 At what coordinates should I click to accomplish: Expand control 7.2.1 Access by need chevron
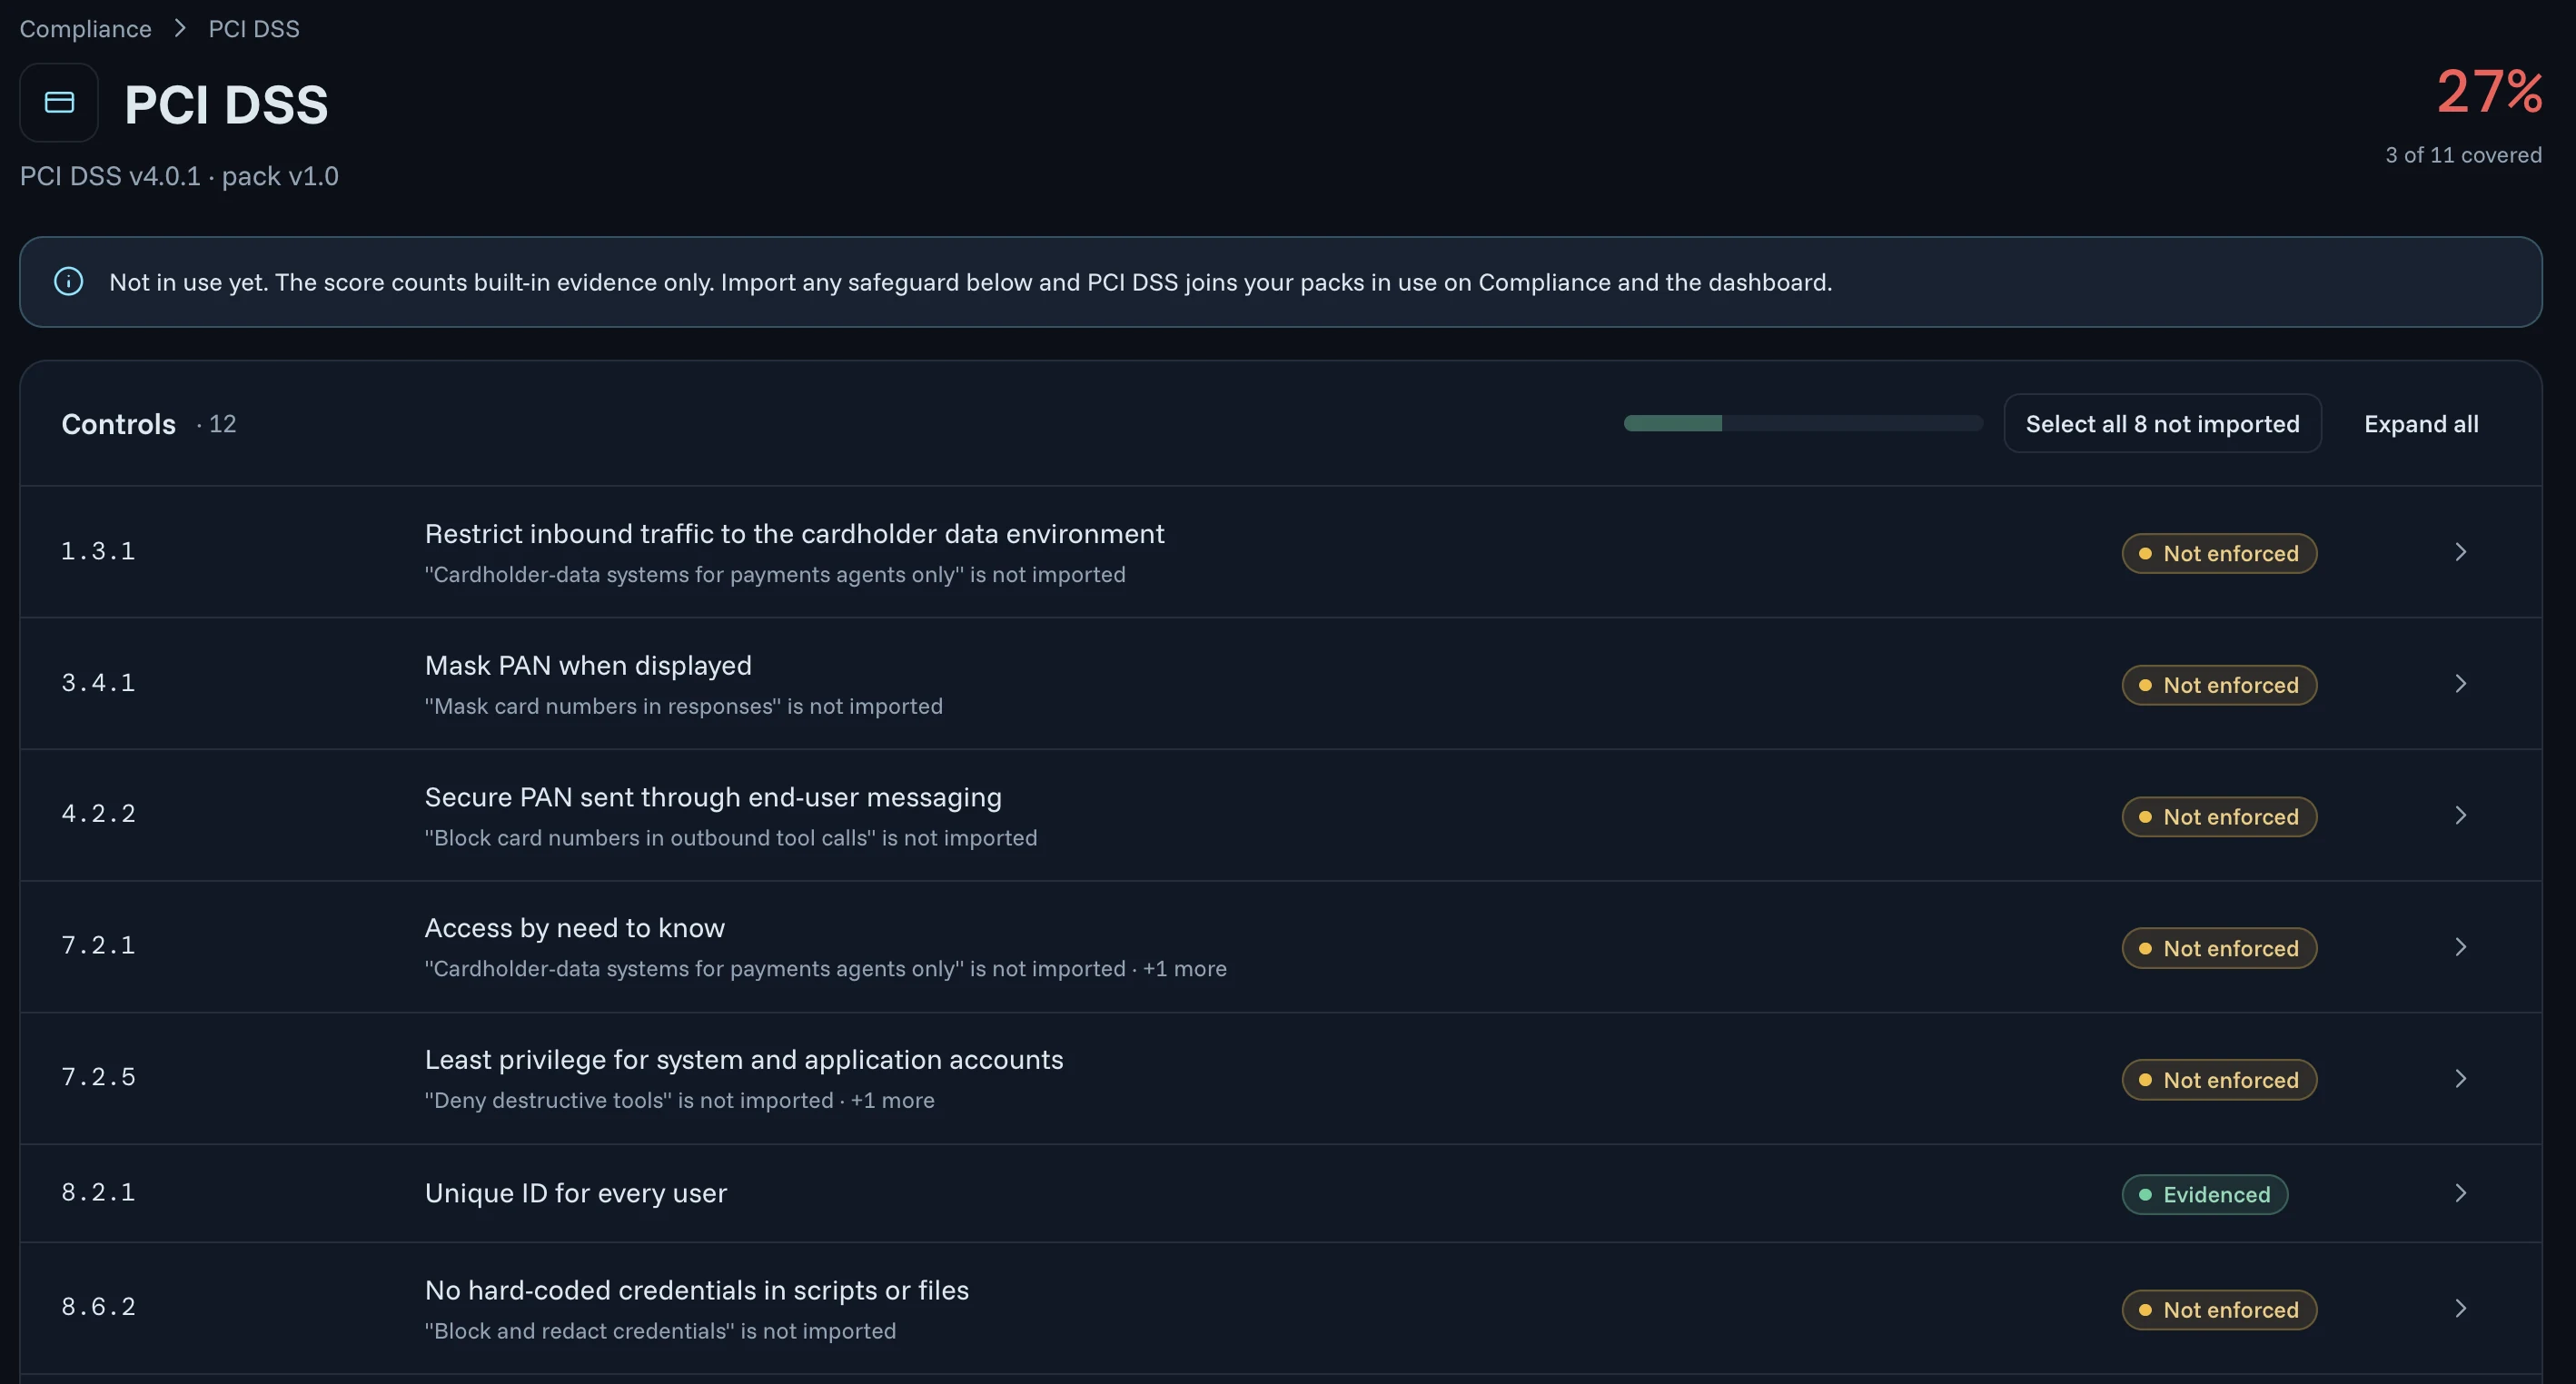coord(2461,947)
